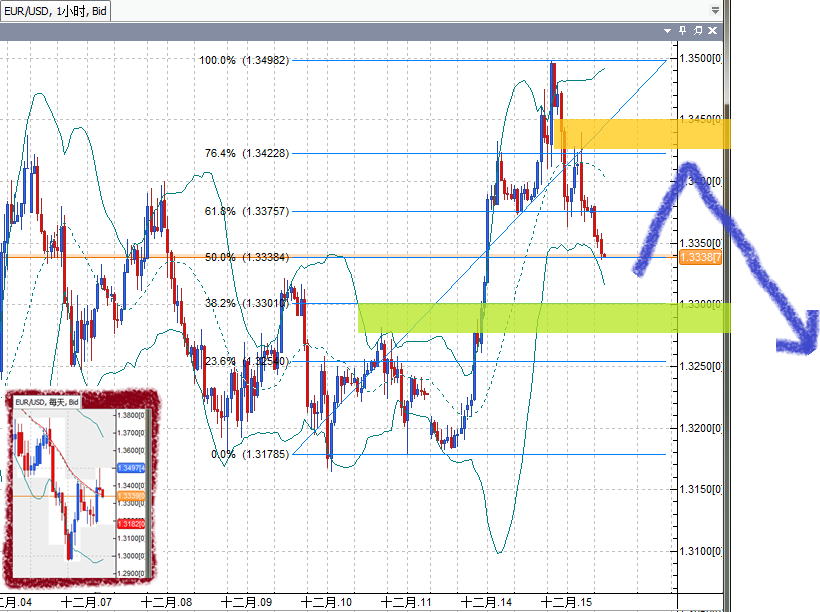Click the 1.3500 price axis label

pyautogui.click(x=700, y=58)
